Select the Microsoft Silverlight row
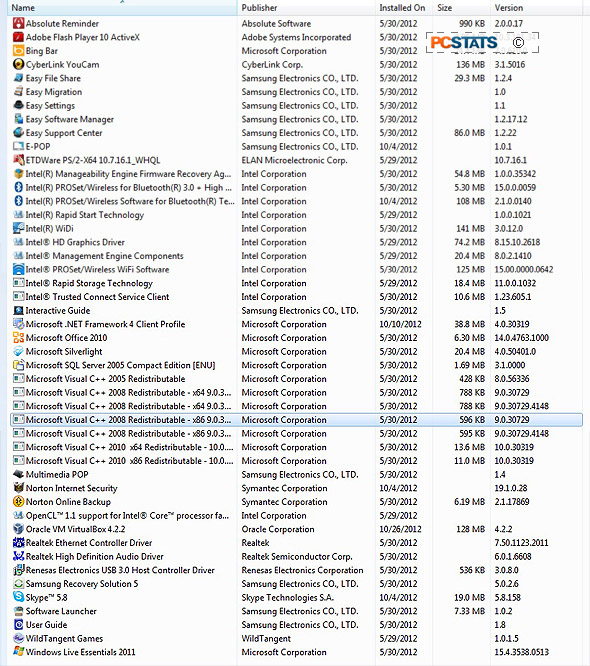Image resolution: width=590 pixels, height=666 pixels. [296, 351]
